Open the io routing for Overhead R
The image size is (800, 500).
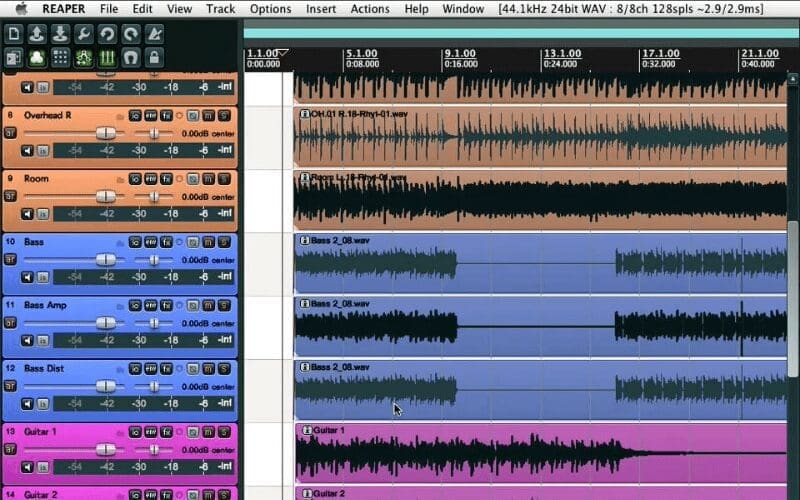click(x=135, y=116)
